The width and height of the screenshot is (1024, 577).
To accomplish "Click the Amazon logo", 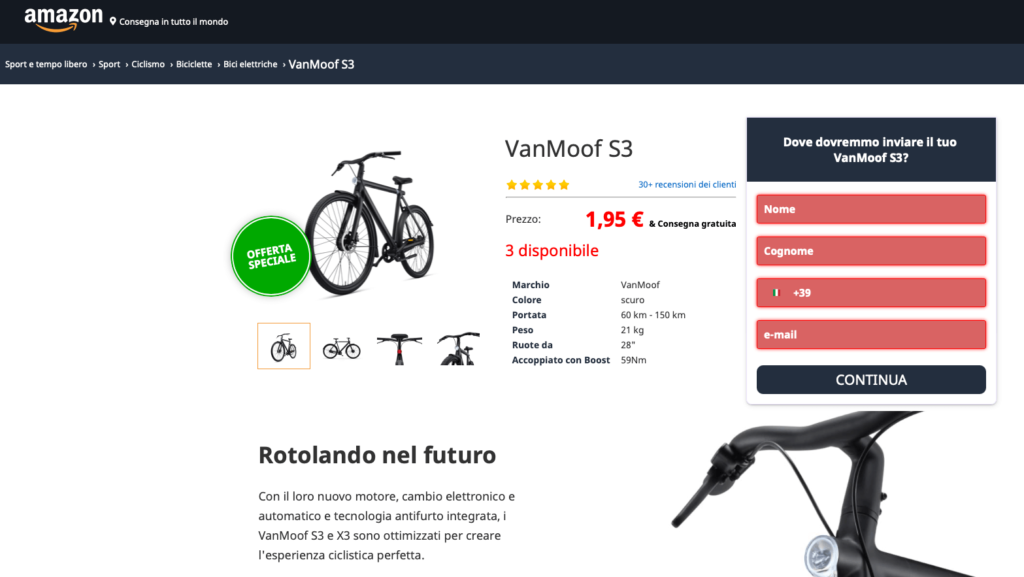I will point(63,20).
